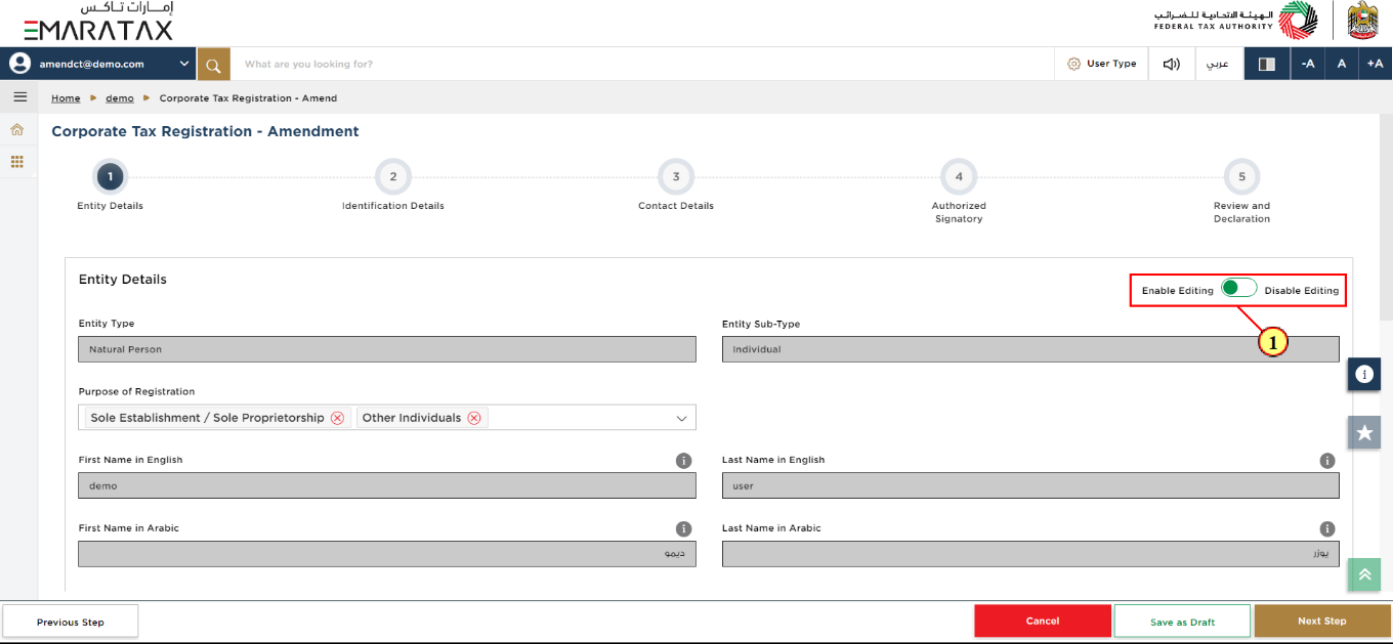
Task: Click the demo breadcrumb link
Action: [x=120, y=99]
